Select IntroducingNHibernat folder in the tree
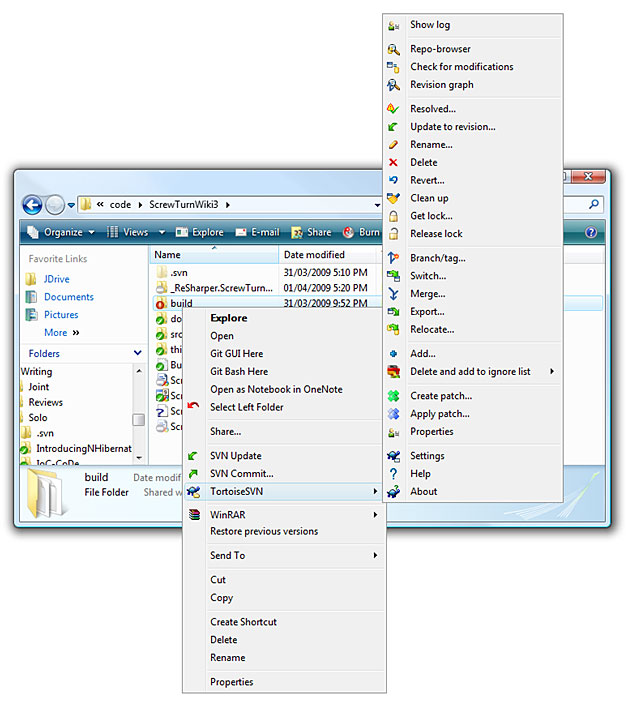The height and width of the screenshot is (710, 628). 84,449
